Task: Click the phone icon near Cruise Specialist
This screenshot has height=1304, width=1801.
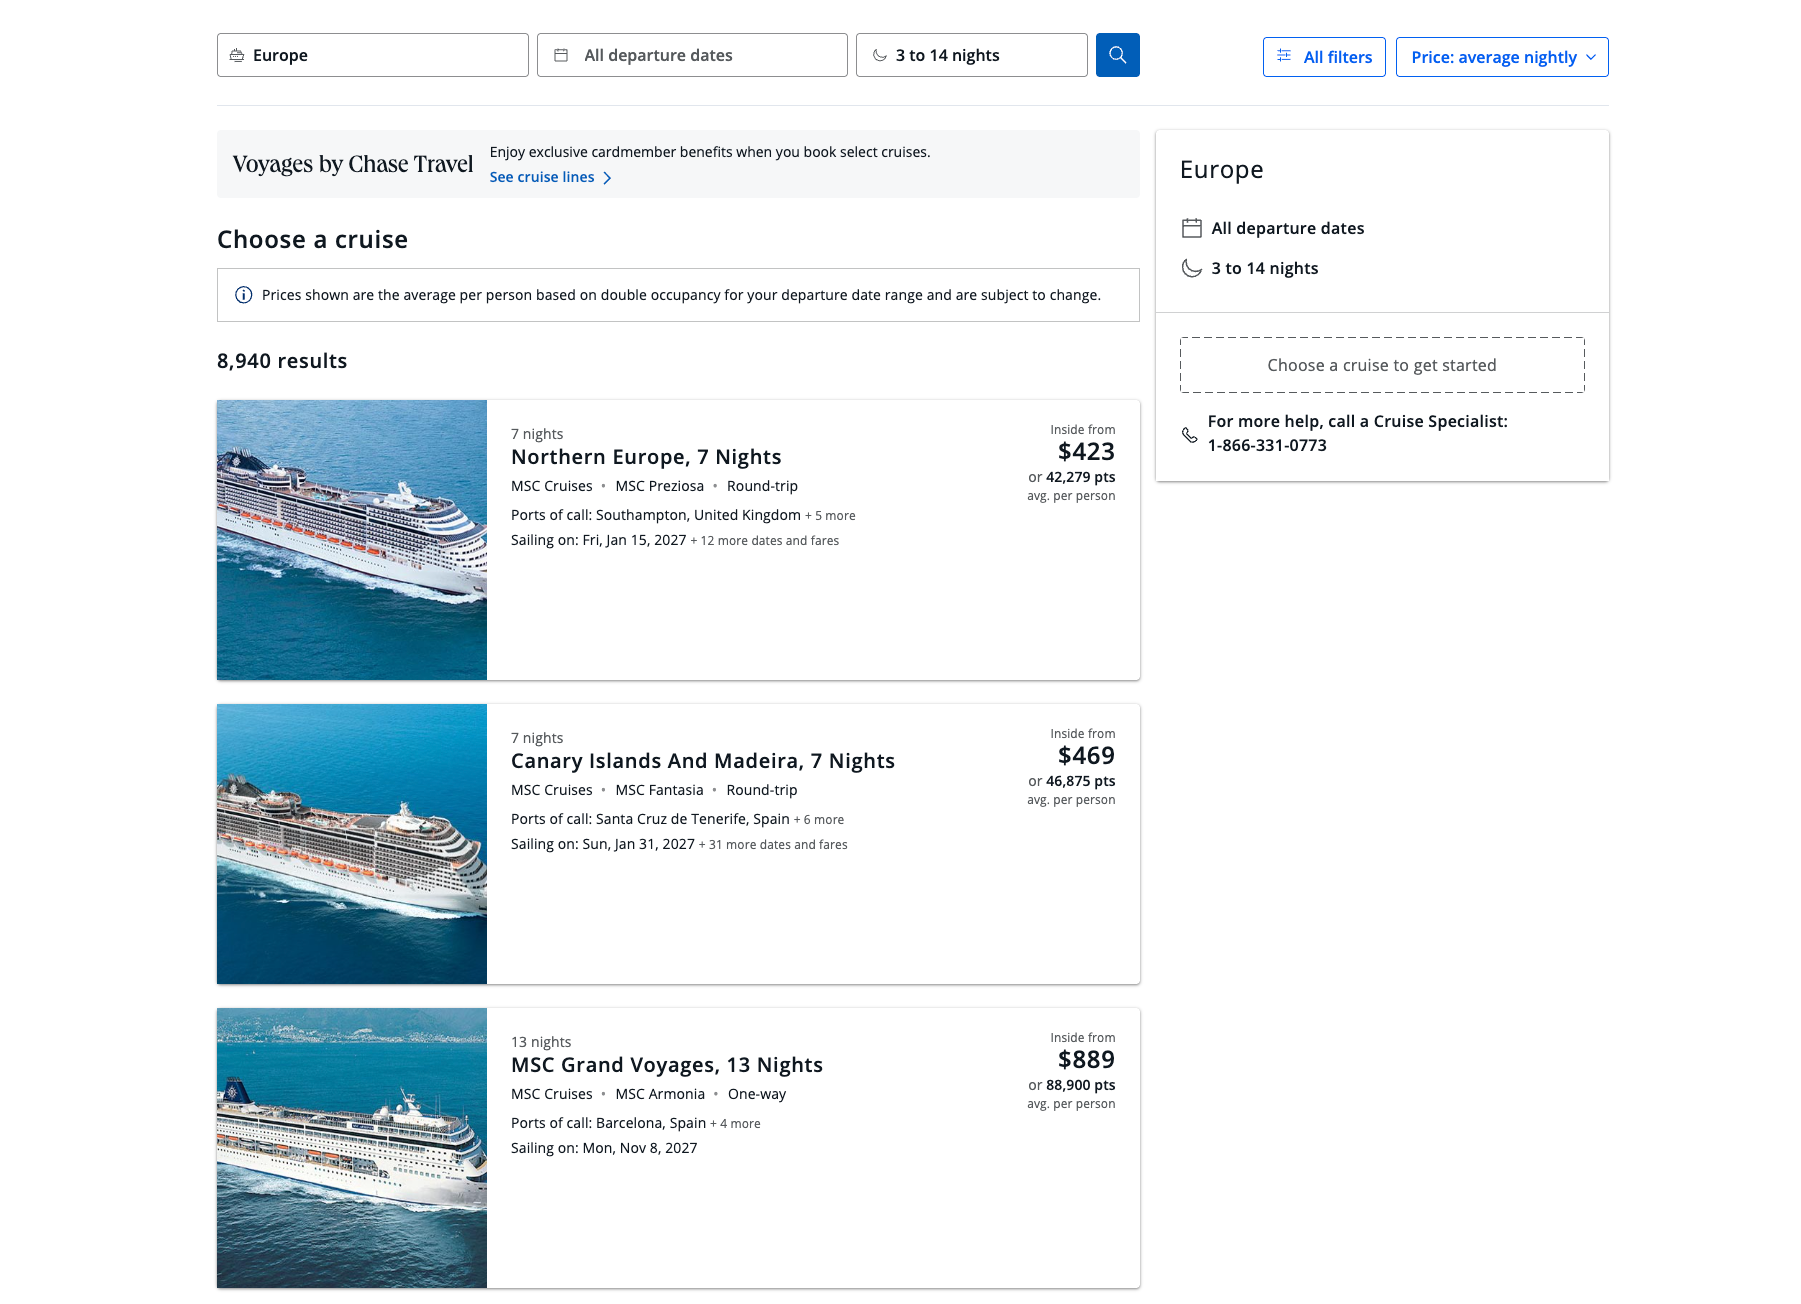Action: pos(1190,435)
